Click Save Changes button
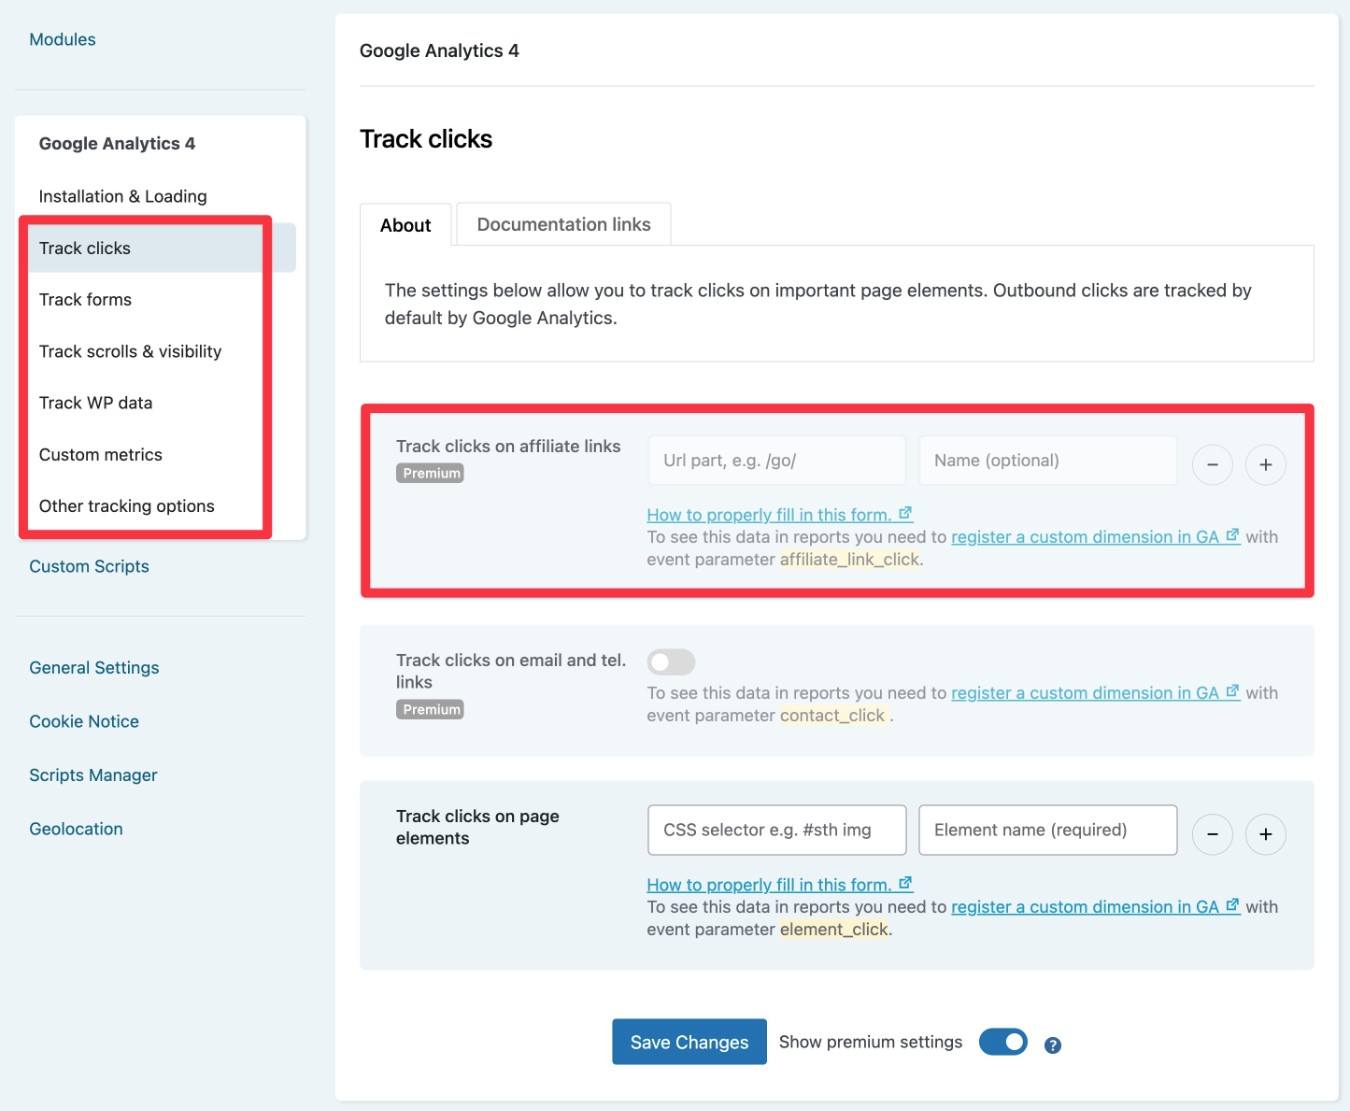1350x1111 pixels. (689, 1042)
